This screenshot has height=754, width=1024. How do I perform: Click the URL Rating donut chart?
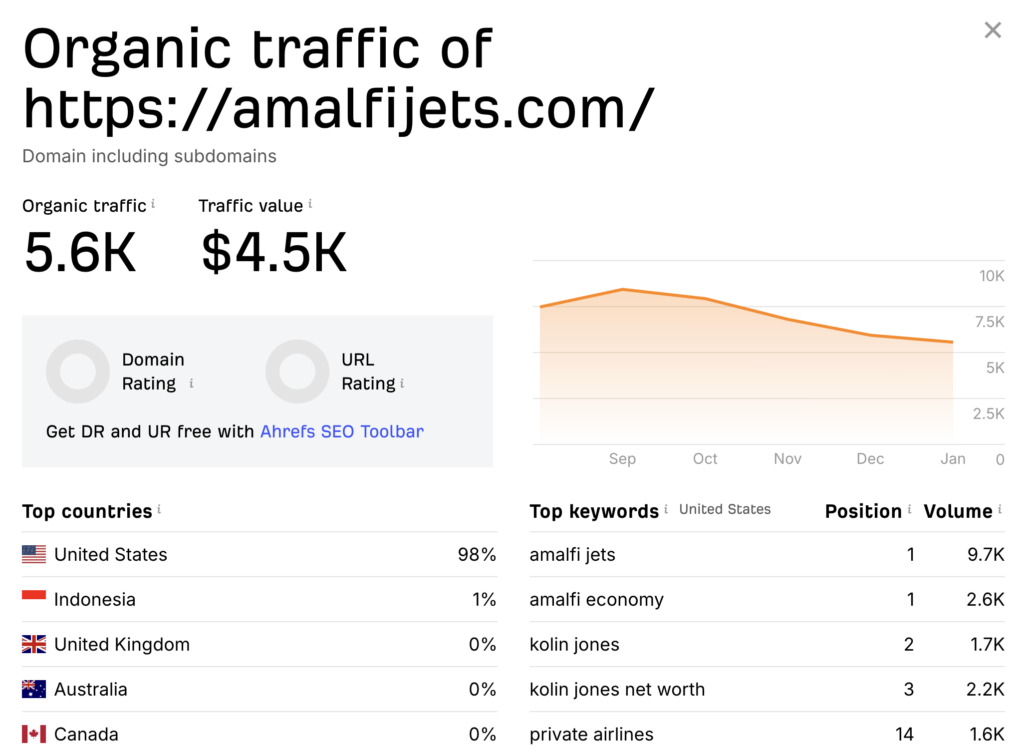(x=297, y=371)
